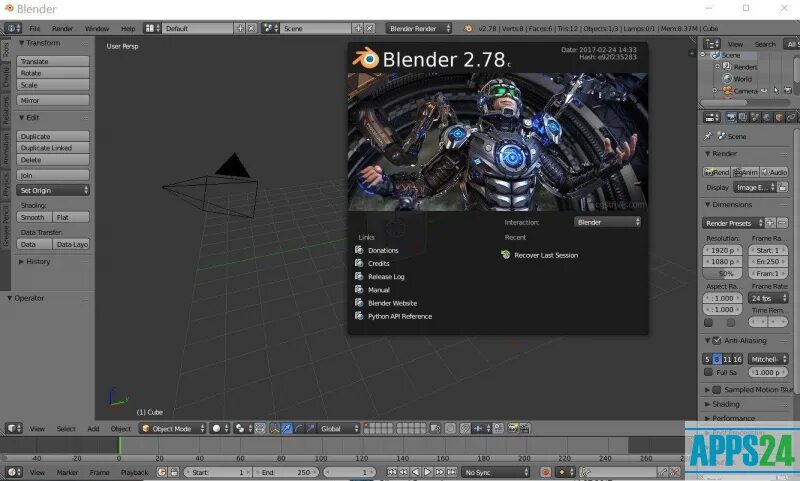Image resolution: width=800 pixels, height=481 pixels.
Task: Expand the History panel
Action: click(35, 261)
